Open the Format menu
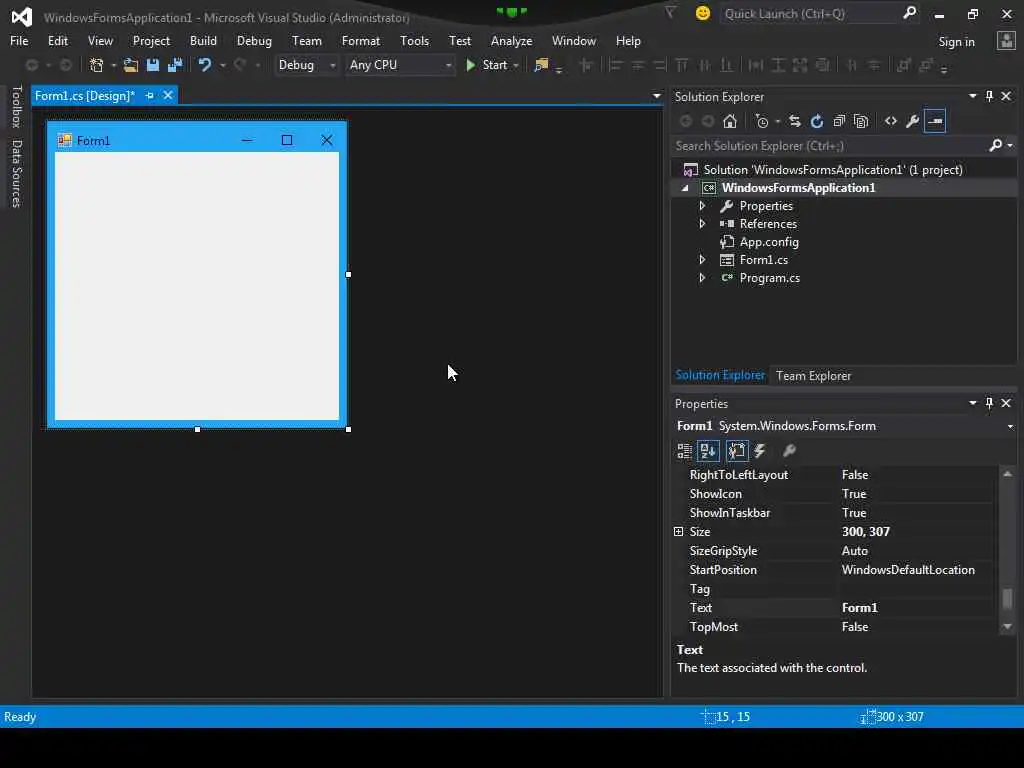1024x768 pixels. 360,40
